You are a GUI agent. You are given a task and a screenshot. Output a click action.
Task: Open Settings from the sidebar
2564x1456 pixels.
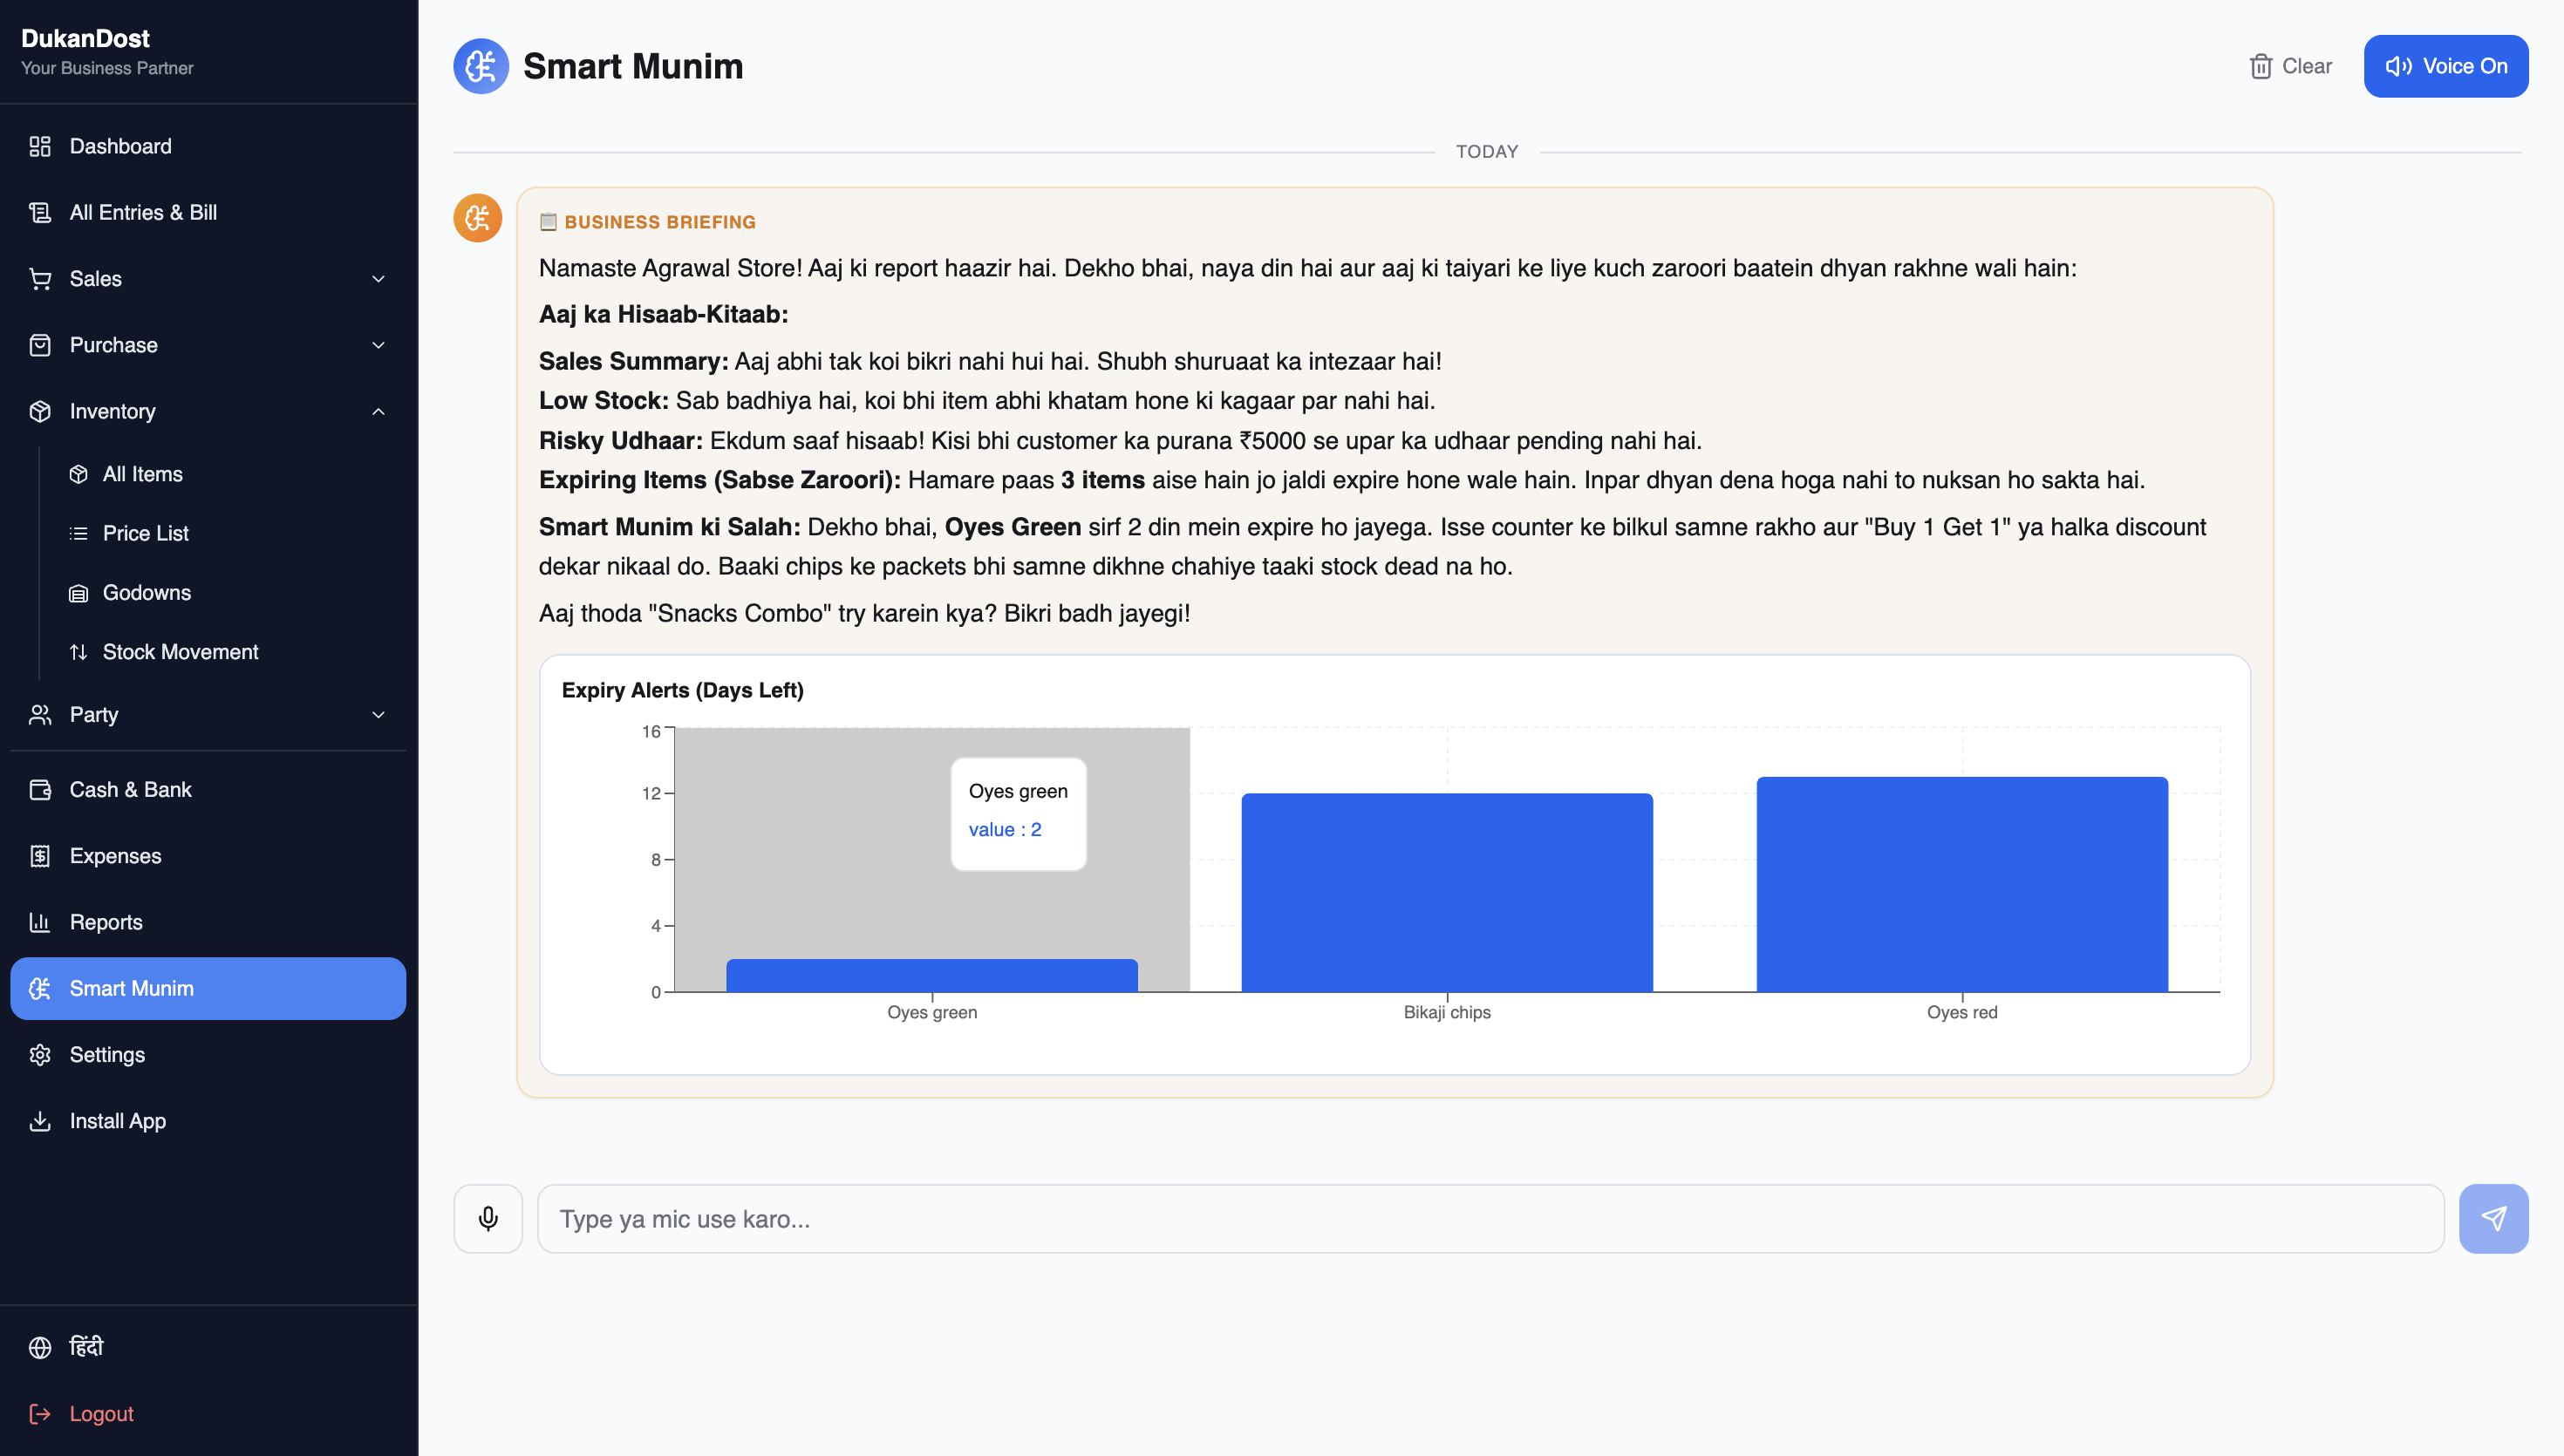point(107,1054)
